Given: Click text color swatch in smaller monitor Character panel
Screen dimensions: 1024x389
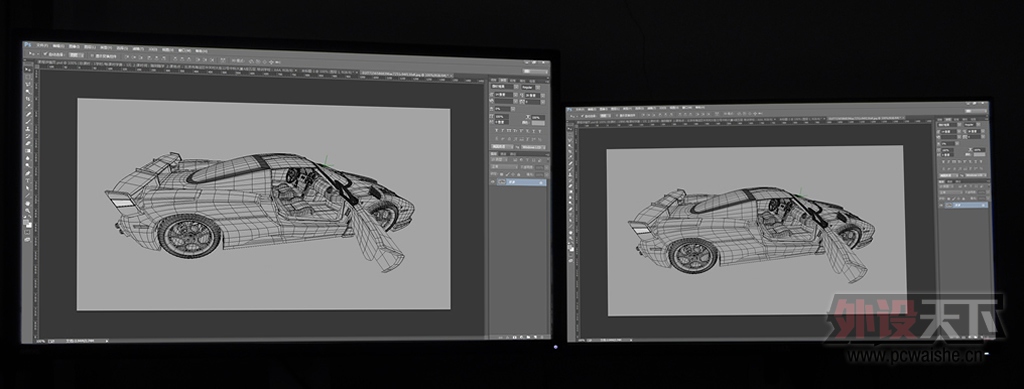Looking at the screenshot, I should [x=979, y=155].
